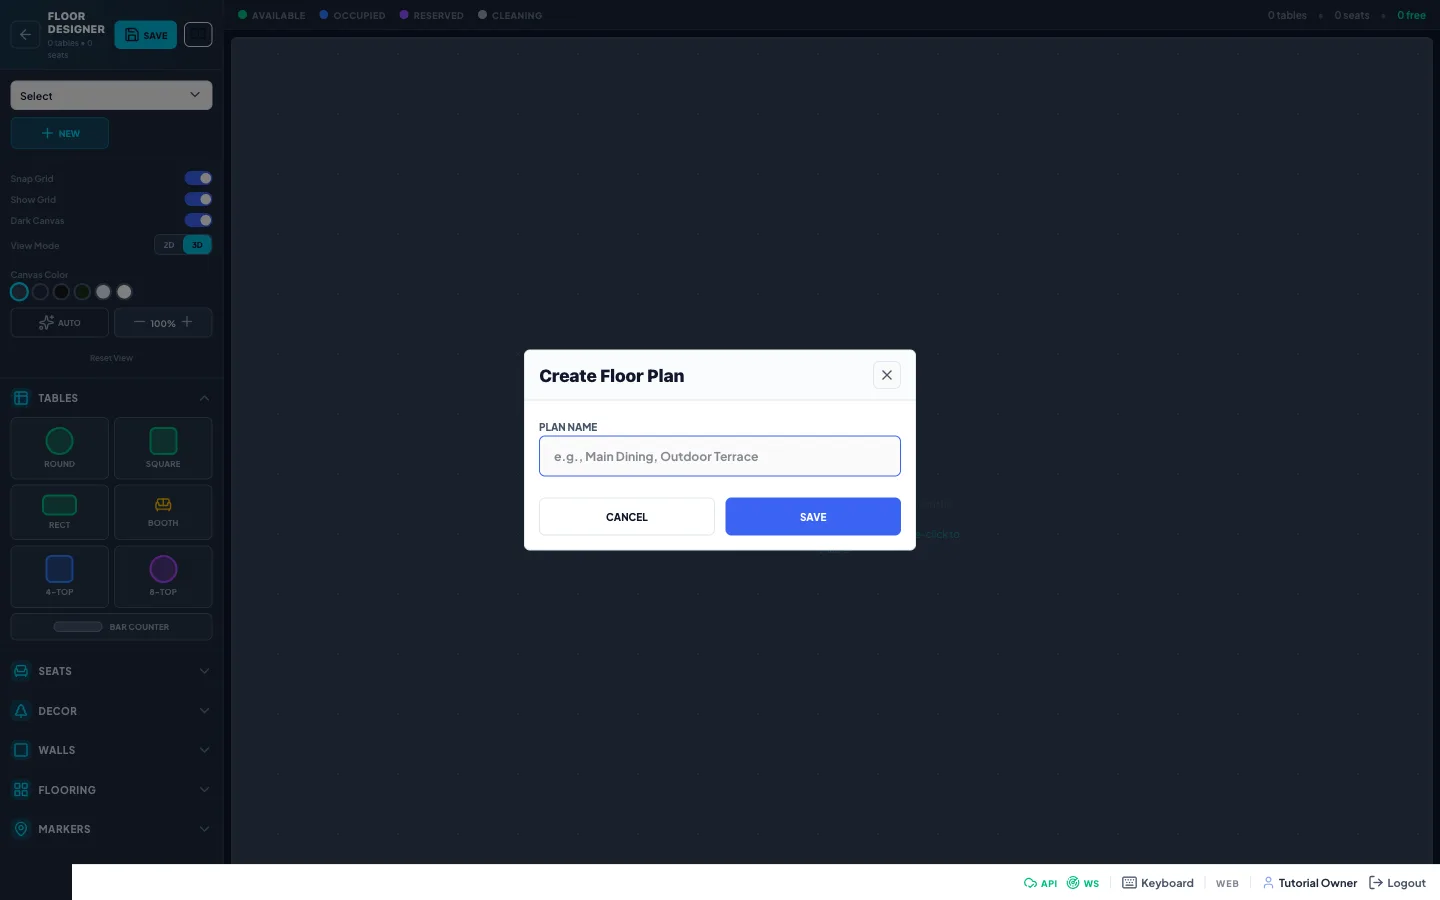Screen dimensions: 1440x900
Task: Add a Bar Counter
Action: tap(111, 627)
